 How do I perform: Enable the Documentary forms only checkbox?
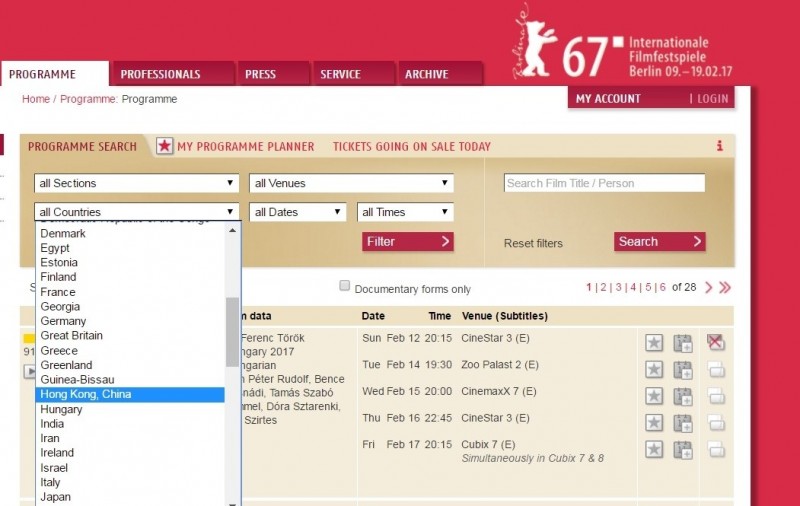coord(345,286)
